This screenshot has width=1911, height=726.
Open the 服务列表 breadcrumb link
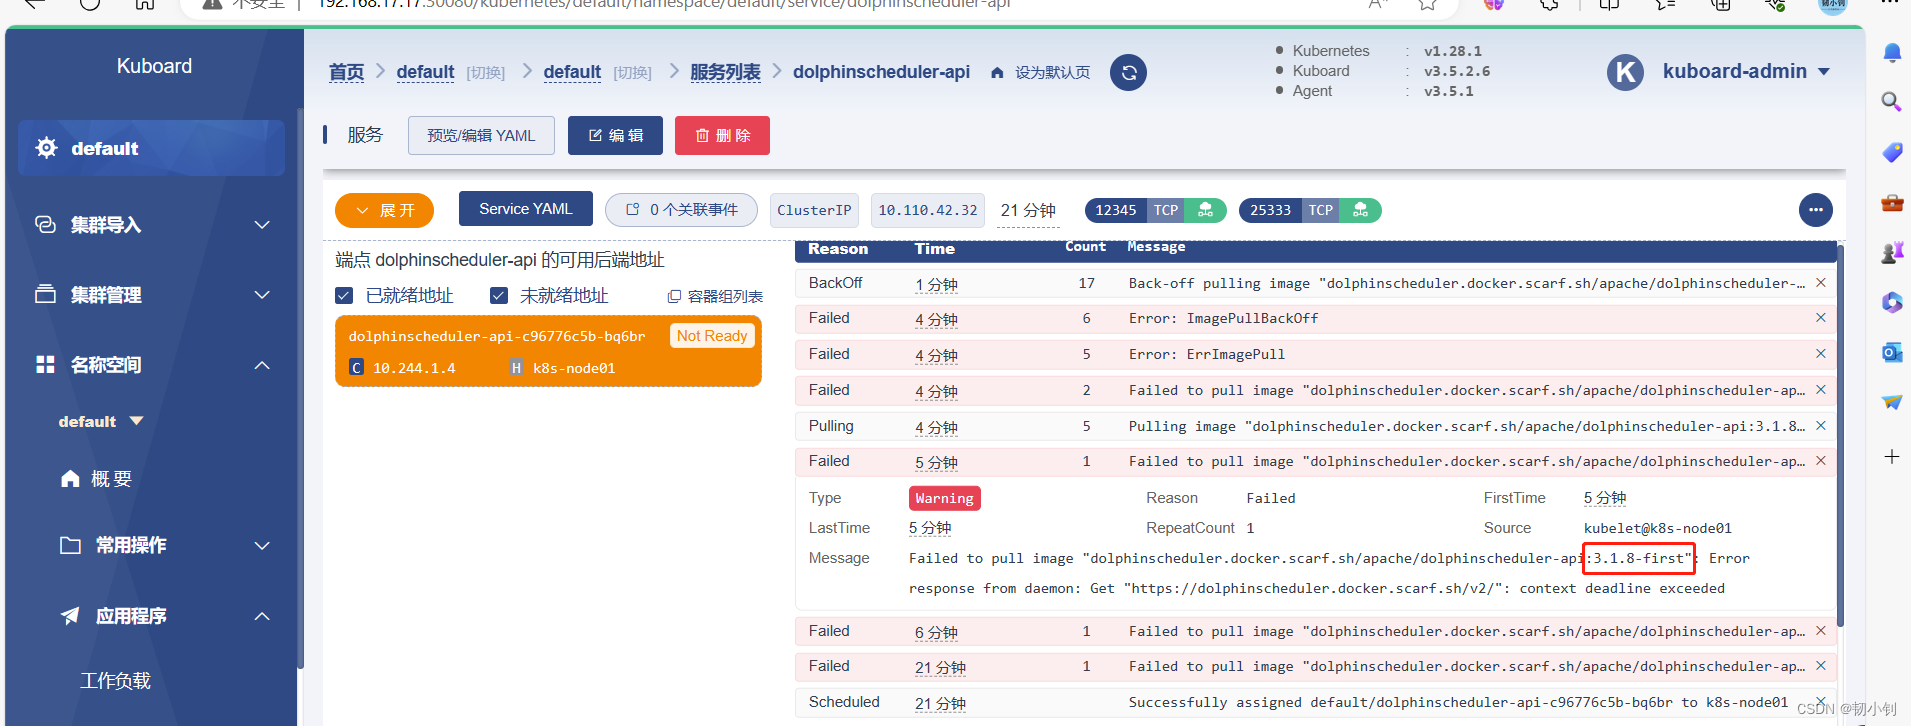click(725, 72)
